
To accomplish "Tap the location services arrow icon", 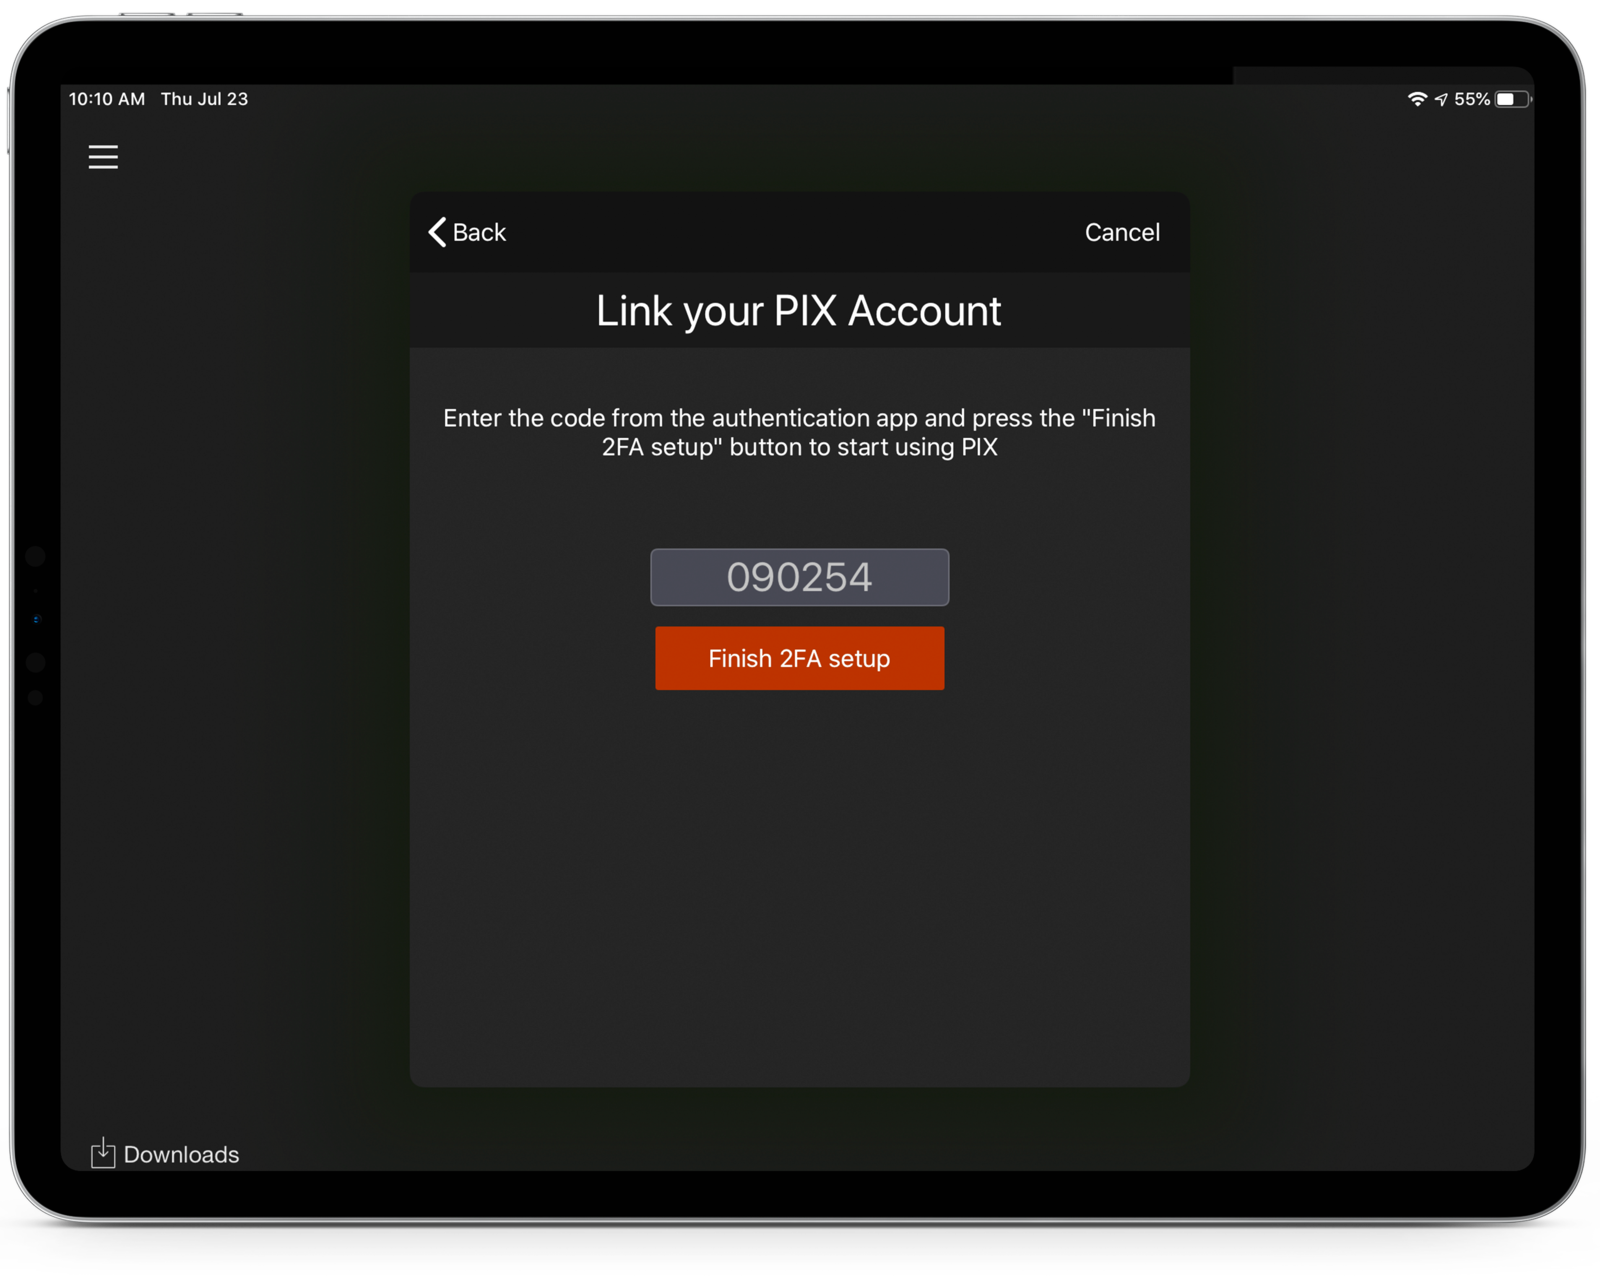I will click(x=1441, y=99).
